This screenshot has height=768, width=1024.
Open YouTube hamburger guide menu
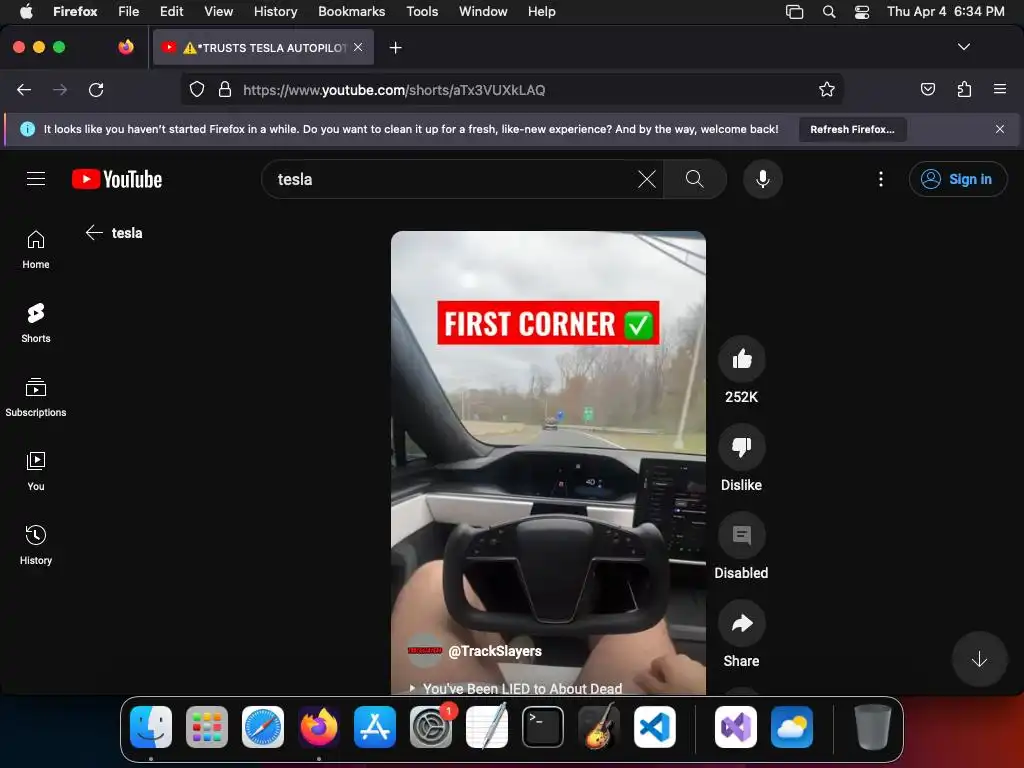(x=36, y=178)
